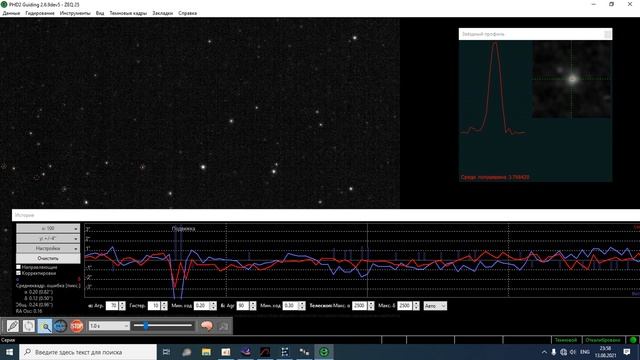This screenshot has width=640, height=360.
Task: Adjust the Макс. α 2500 spinner arrows
Action: point(371,306)
